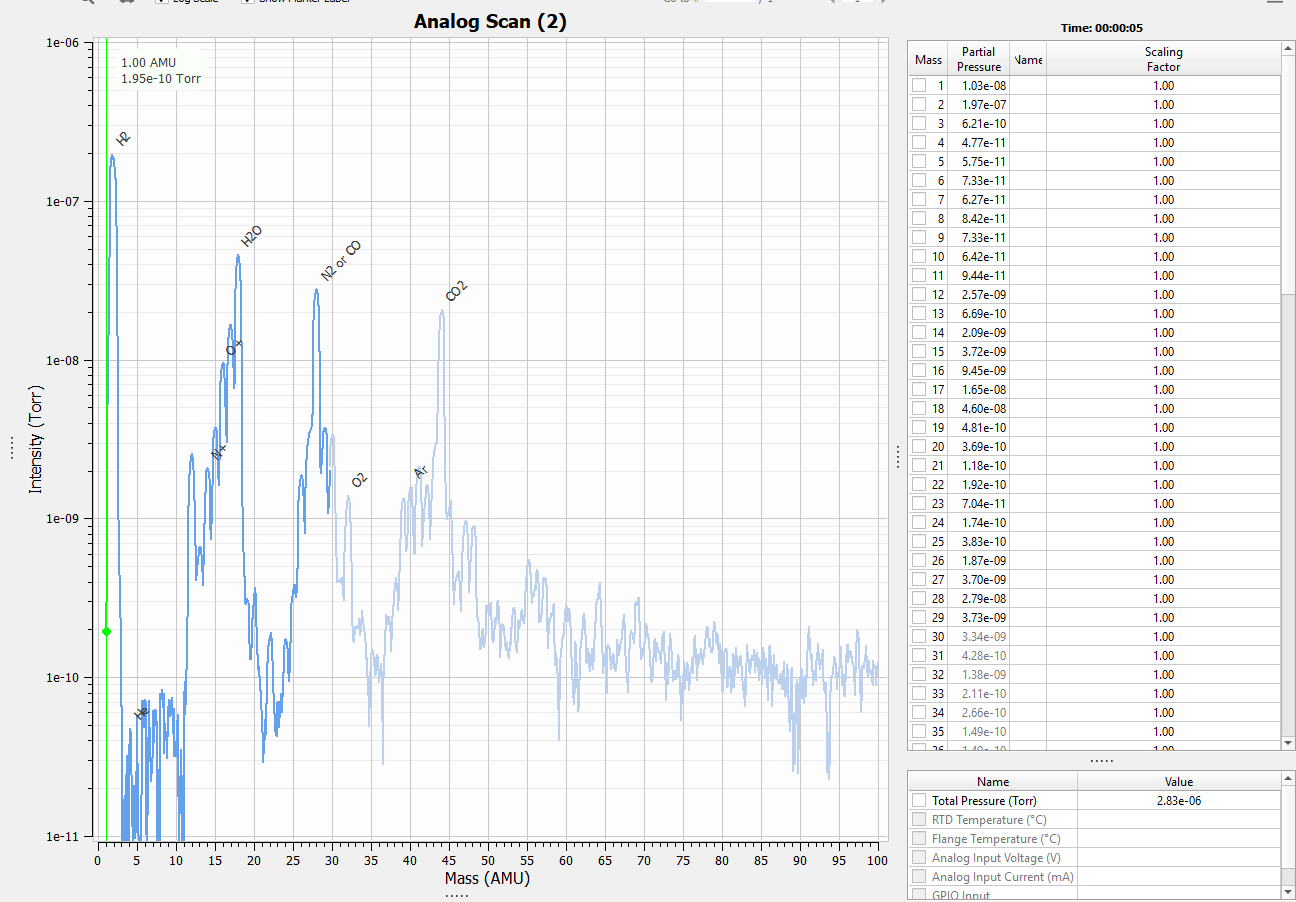Enable the mass 20 checkbox
The image size is (1296, 902).
(918, 447)
